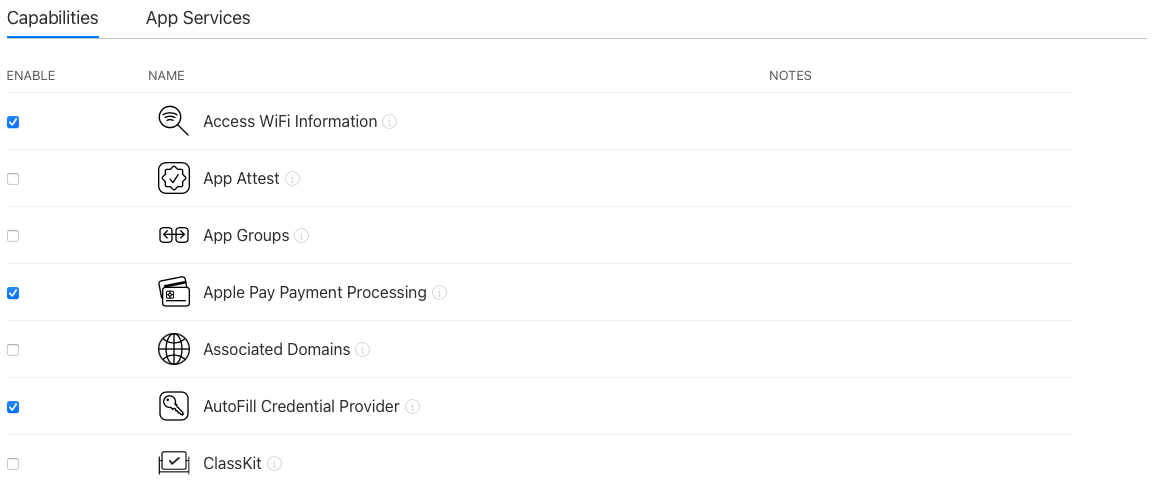Enable the App Attest capability
1158x484 pixels.
13,179
